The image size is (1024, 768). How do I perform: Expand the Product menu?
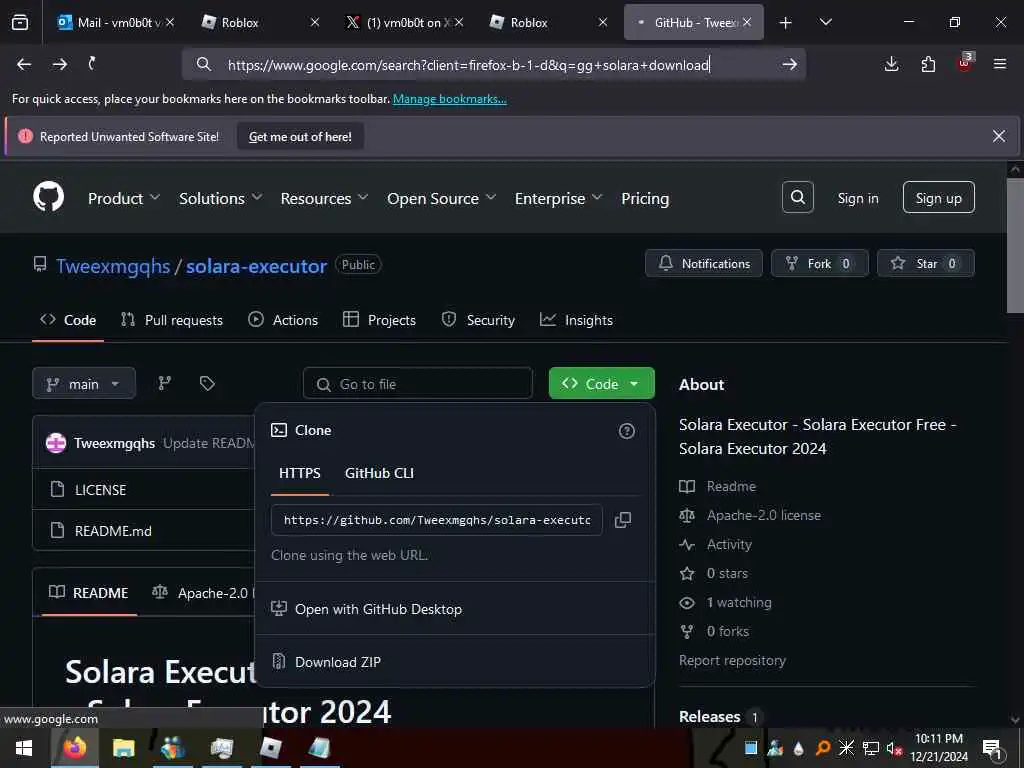(123, 199)
